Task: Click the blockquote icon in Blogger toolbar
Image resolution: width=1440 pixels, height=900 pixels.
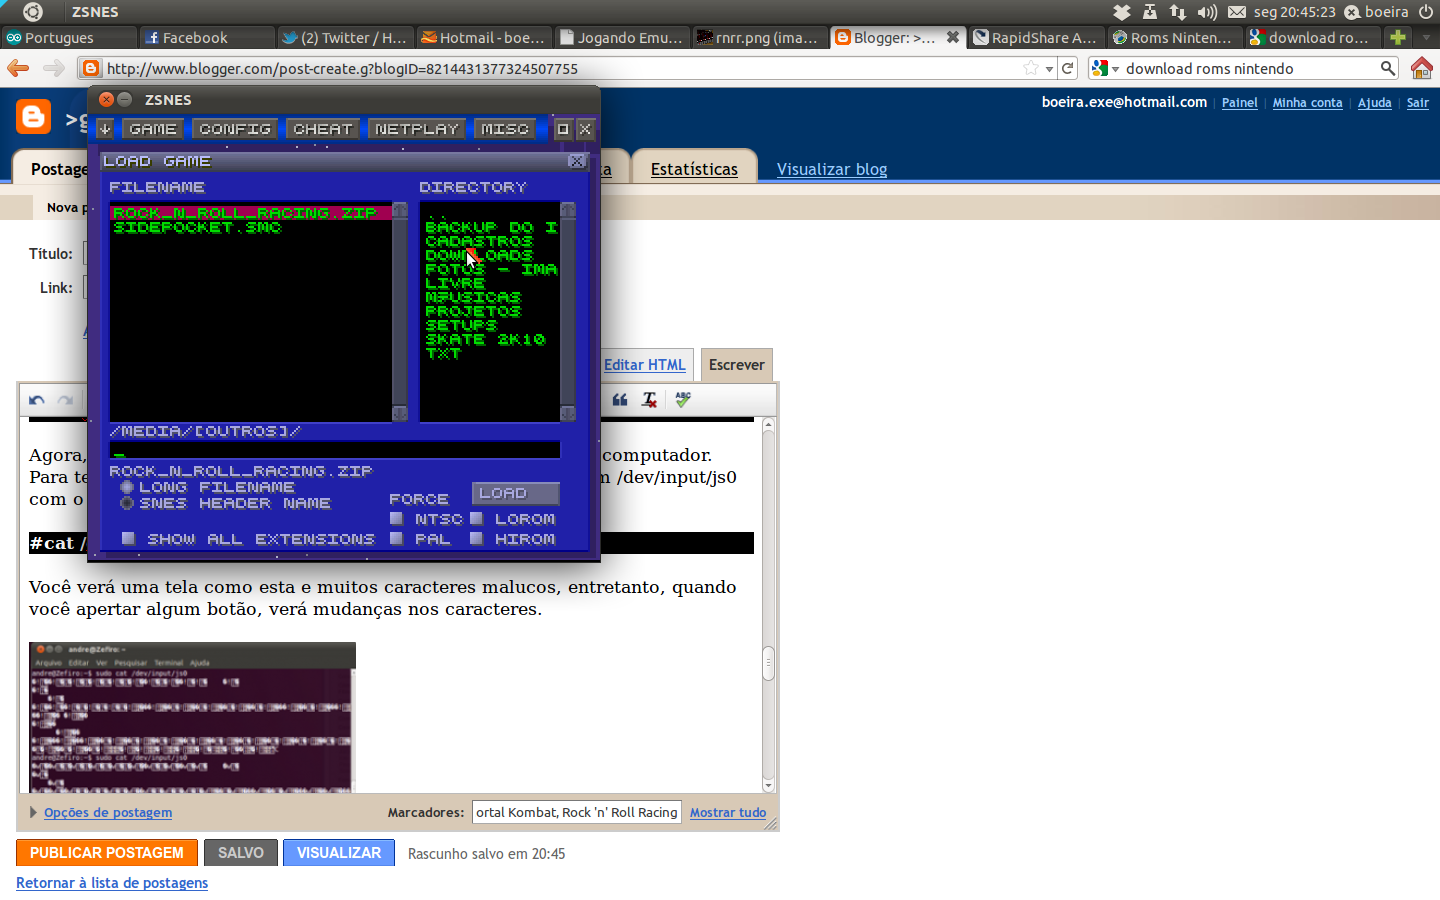Action: pos(620,400)
